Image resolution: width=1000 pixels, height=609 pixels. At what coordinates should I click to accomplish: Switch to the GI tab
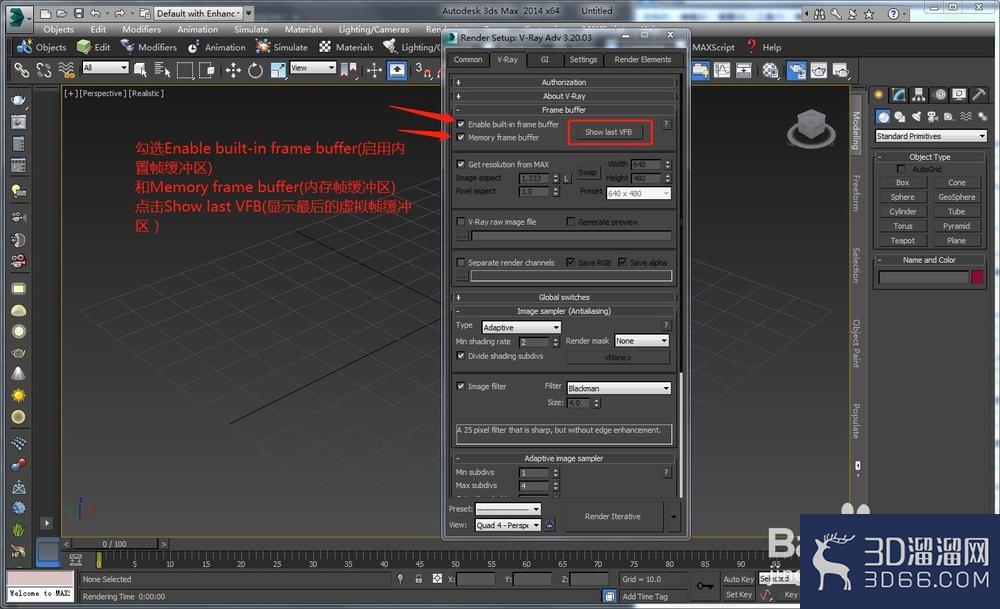pyautogui.click(x=545, y=59)
